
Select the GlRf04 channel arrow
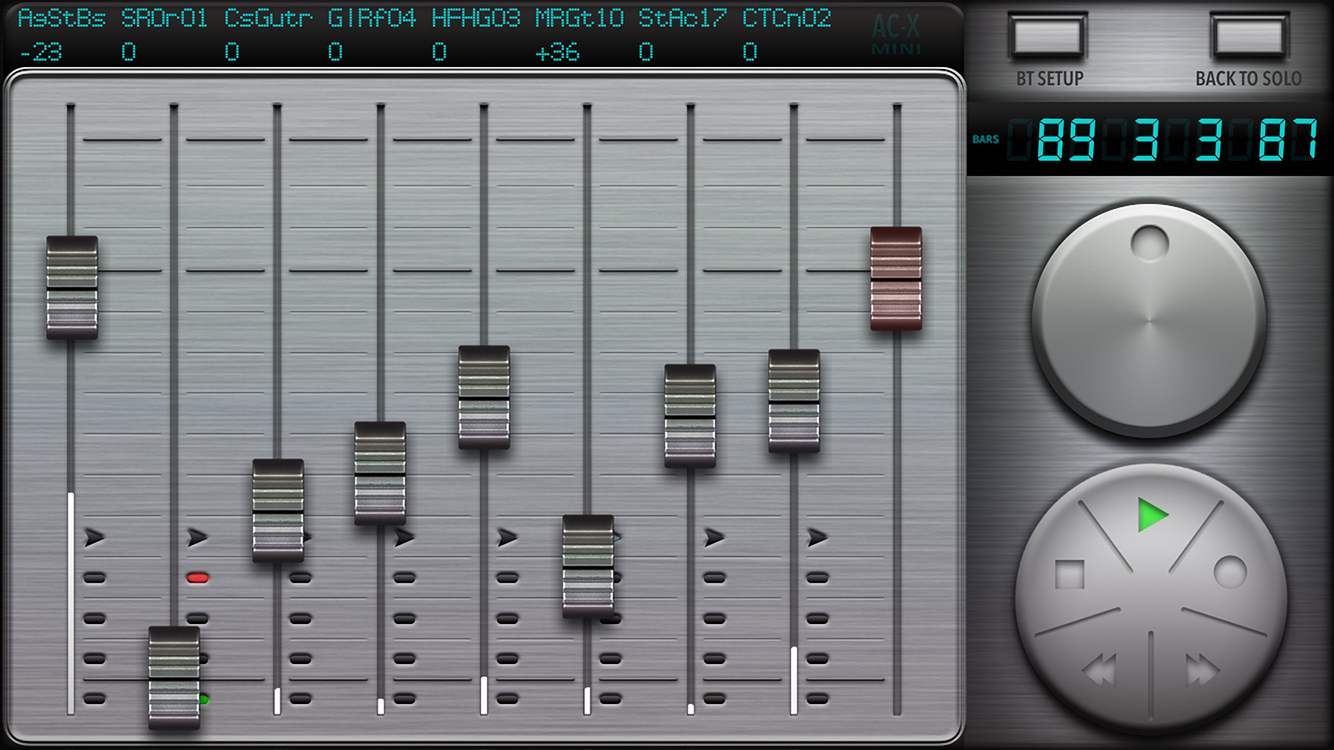[x=404, y=538]
